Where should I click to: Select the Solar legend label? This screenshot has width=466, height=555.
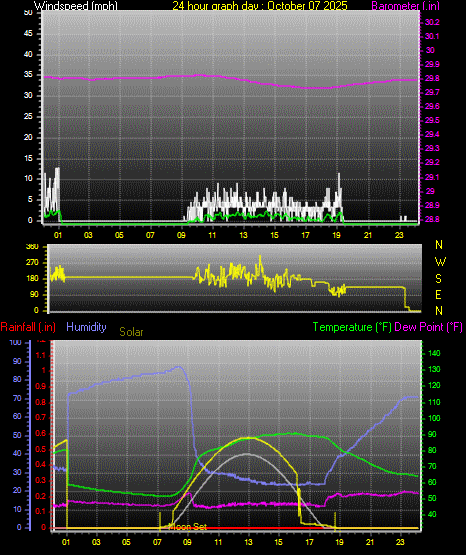131,332
